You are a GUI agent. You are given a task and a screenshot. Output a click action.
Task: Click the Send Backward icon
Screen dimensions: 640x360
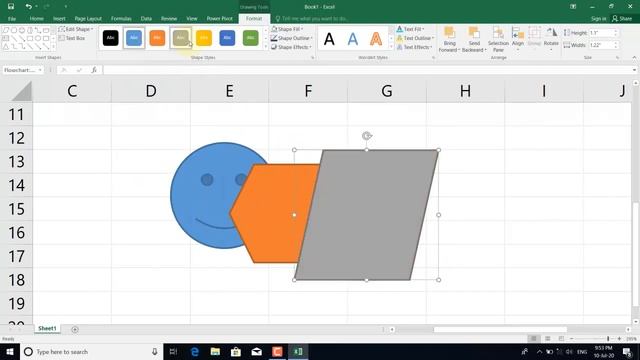tap(474, 33)
